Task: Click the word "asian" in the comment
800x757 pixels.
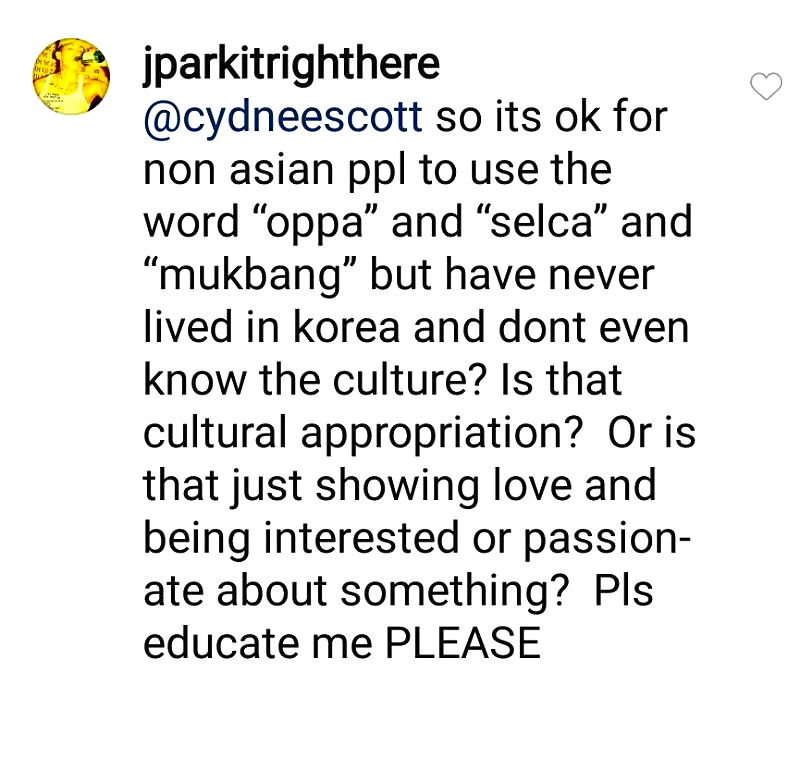Action: (x=282, y=170)
